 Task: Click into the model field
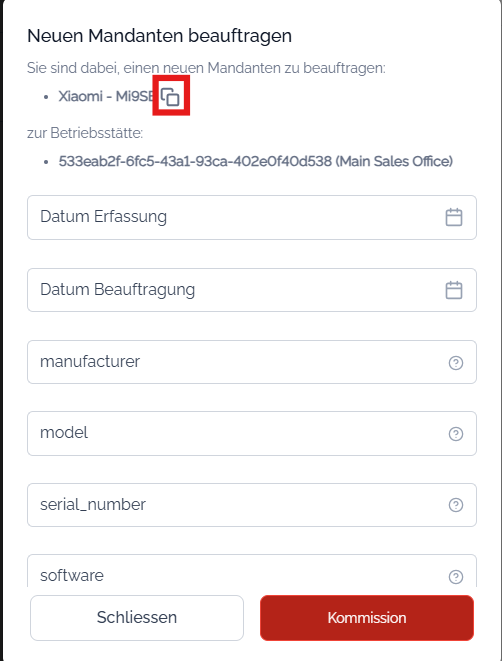252,433
